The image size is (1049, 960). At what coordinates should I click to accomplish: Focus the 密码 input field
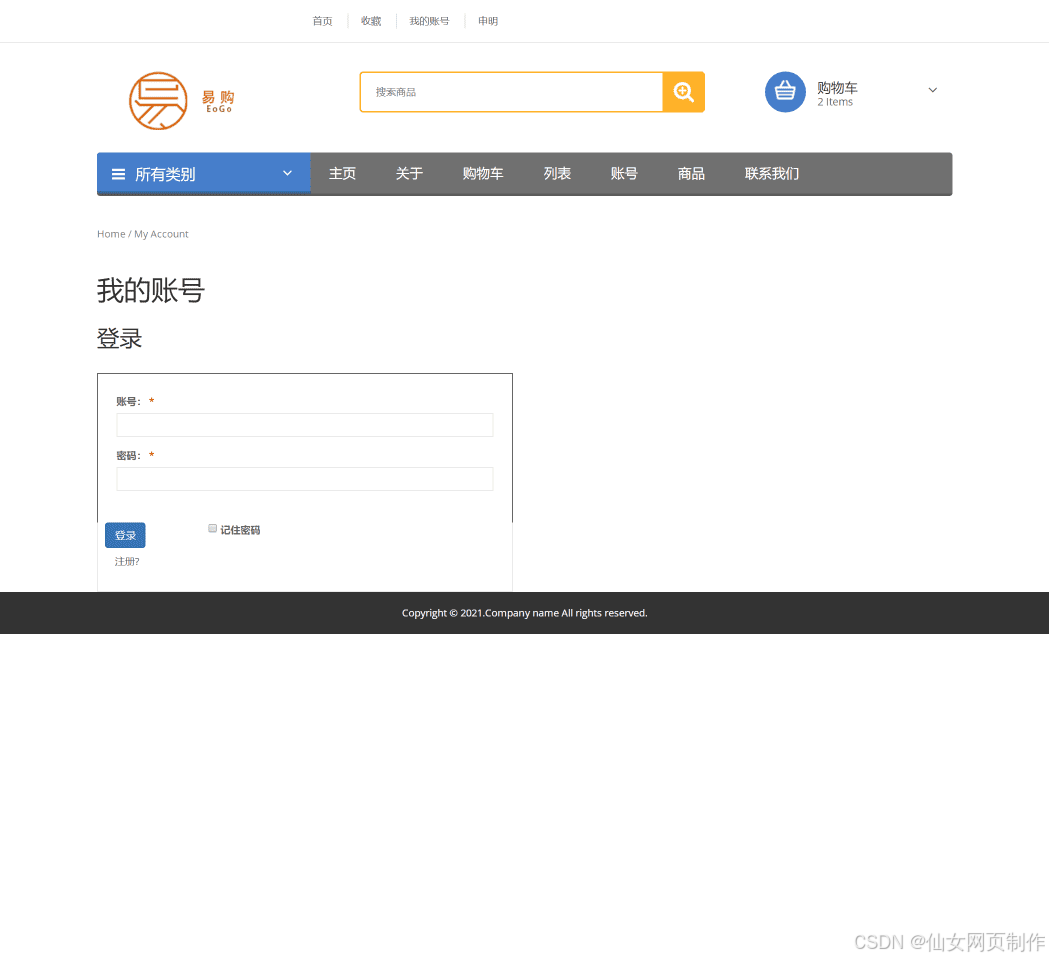tap(304, 479)
